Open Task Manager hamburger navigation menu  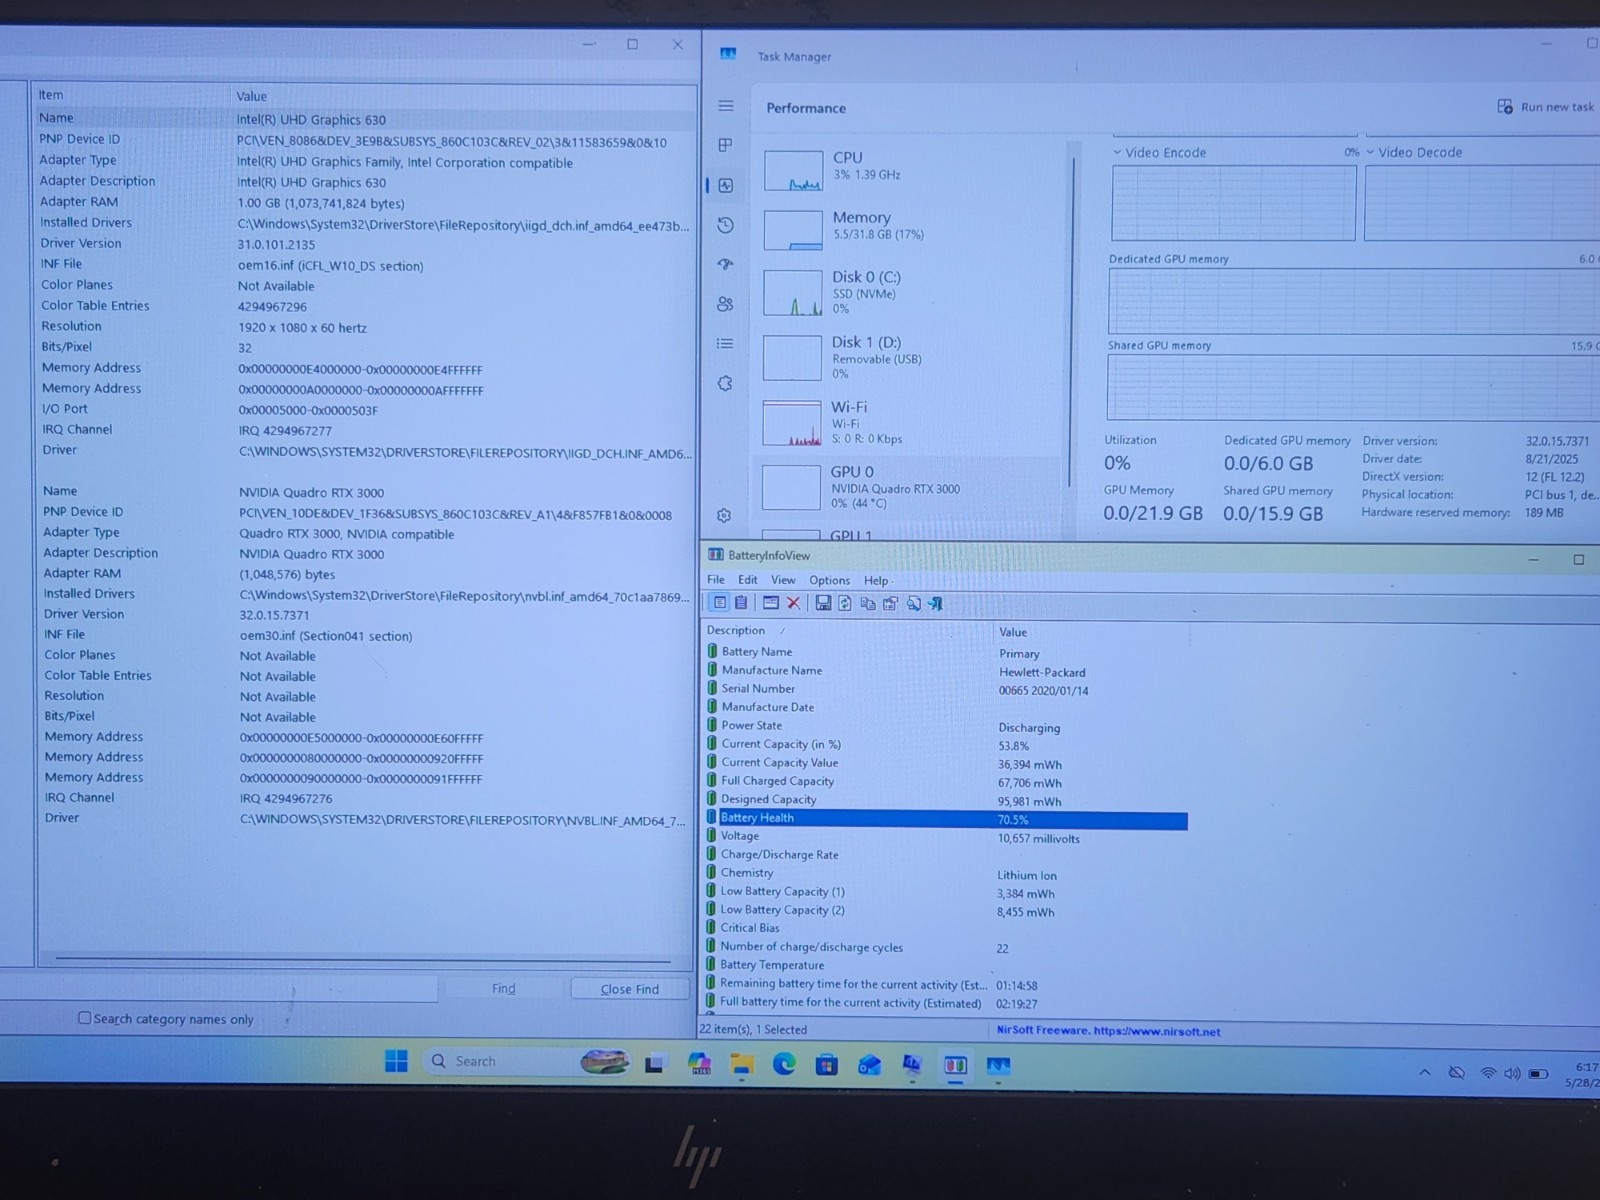(726, 106)
